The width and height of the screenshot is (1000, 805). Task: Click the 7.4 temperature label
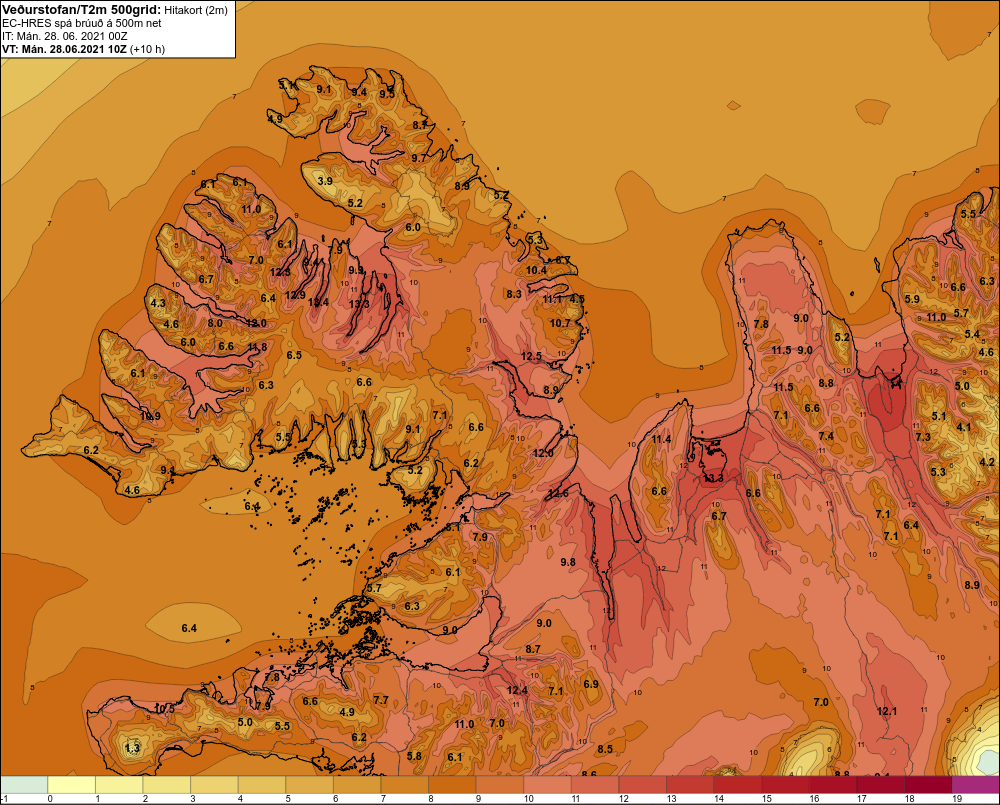[x=826, y=436]
